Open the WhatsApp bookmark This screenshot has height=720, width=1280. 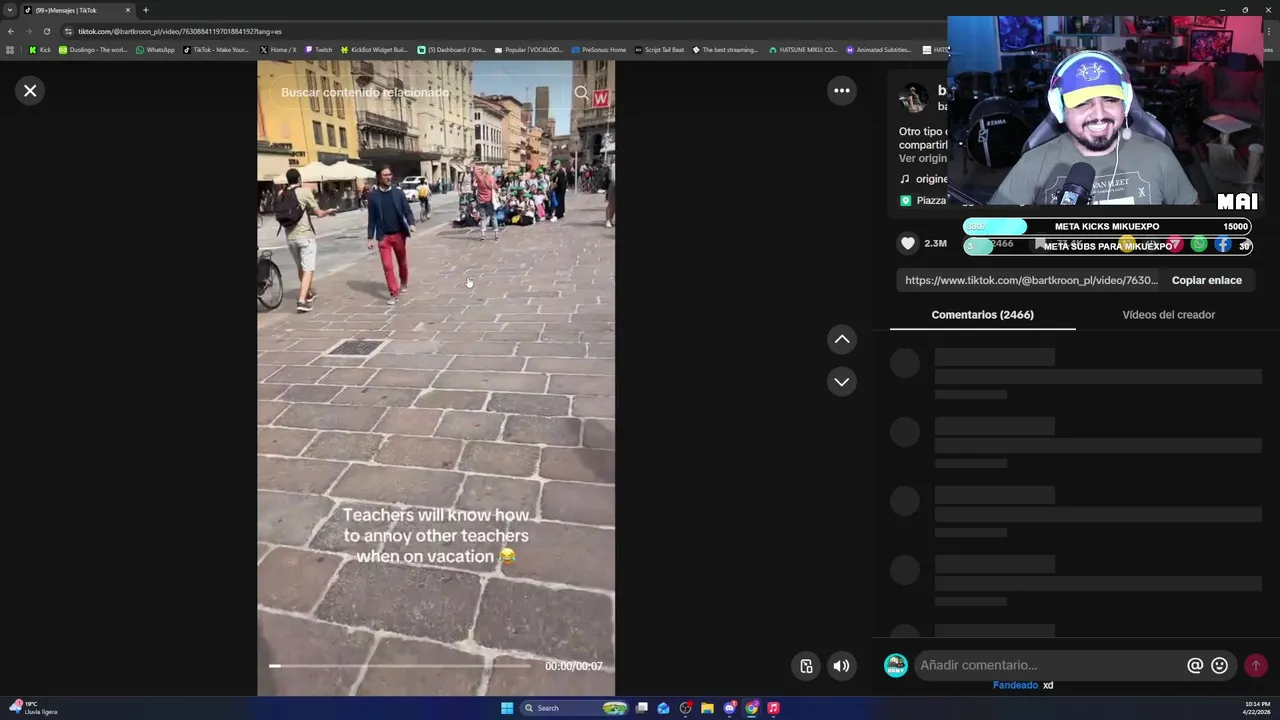coord(155,49)
